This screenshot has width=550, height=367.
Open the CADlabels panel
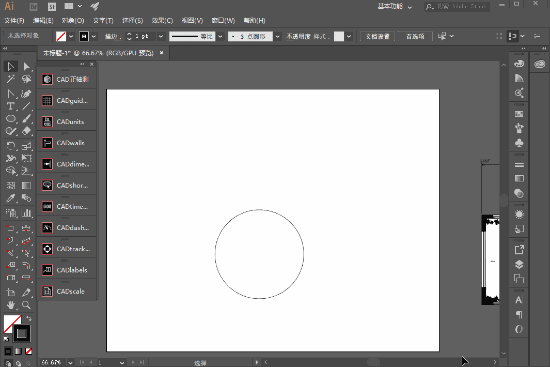click(x=67, y=270)
